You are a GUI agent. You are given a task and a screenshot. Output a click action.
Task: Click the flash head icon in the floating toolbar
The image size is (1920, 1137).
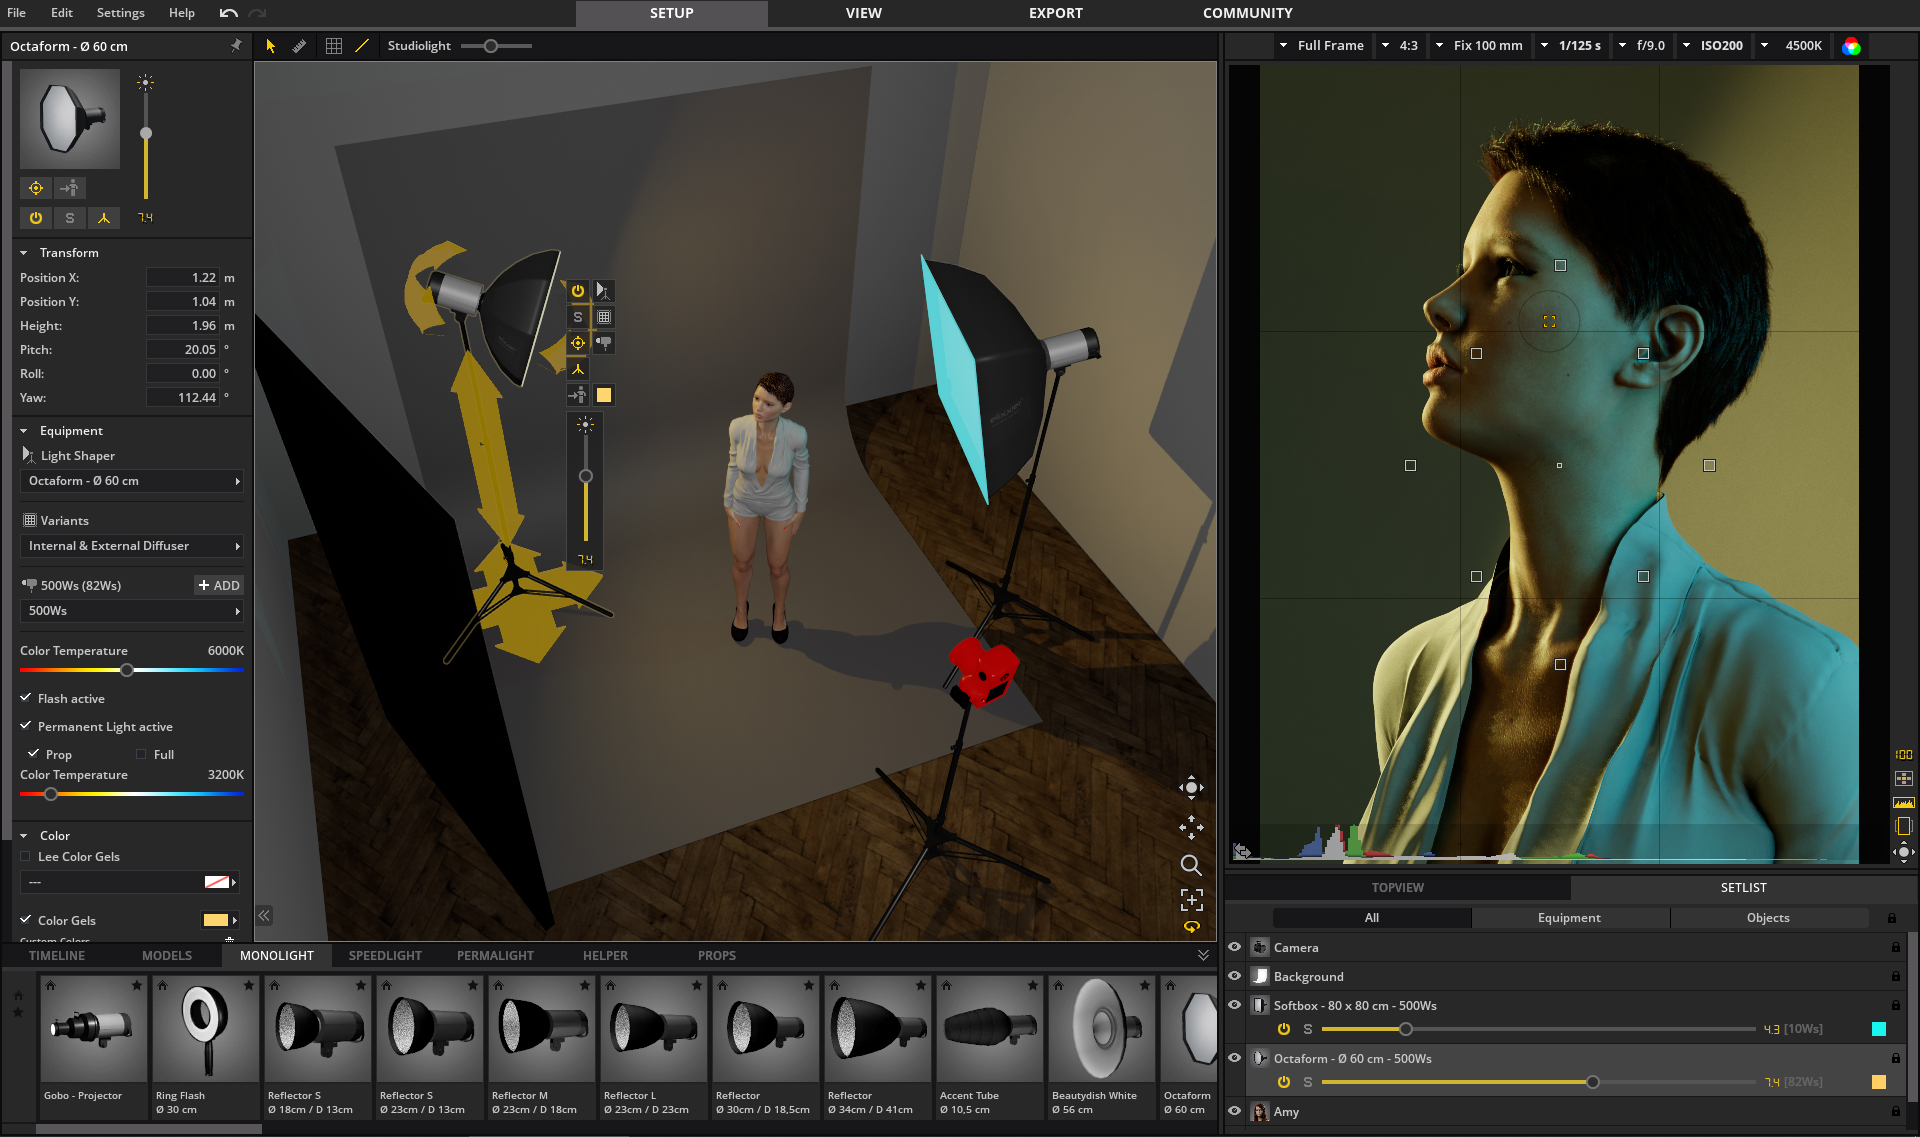604,343
